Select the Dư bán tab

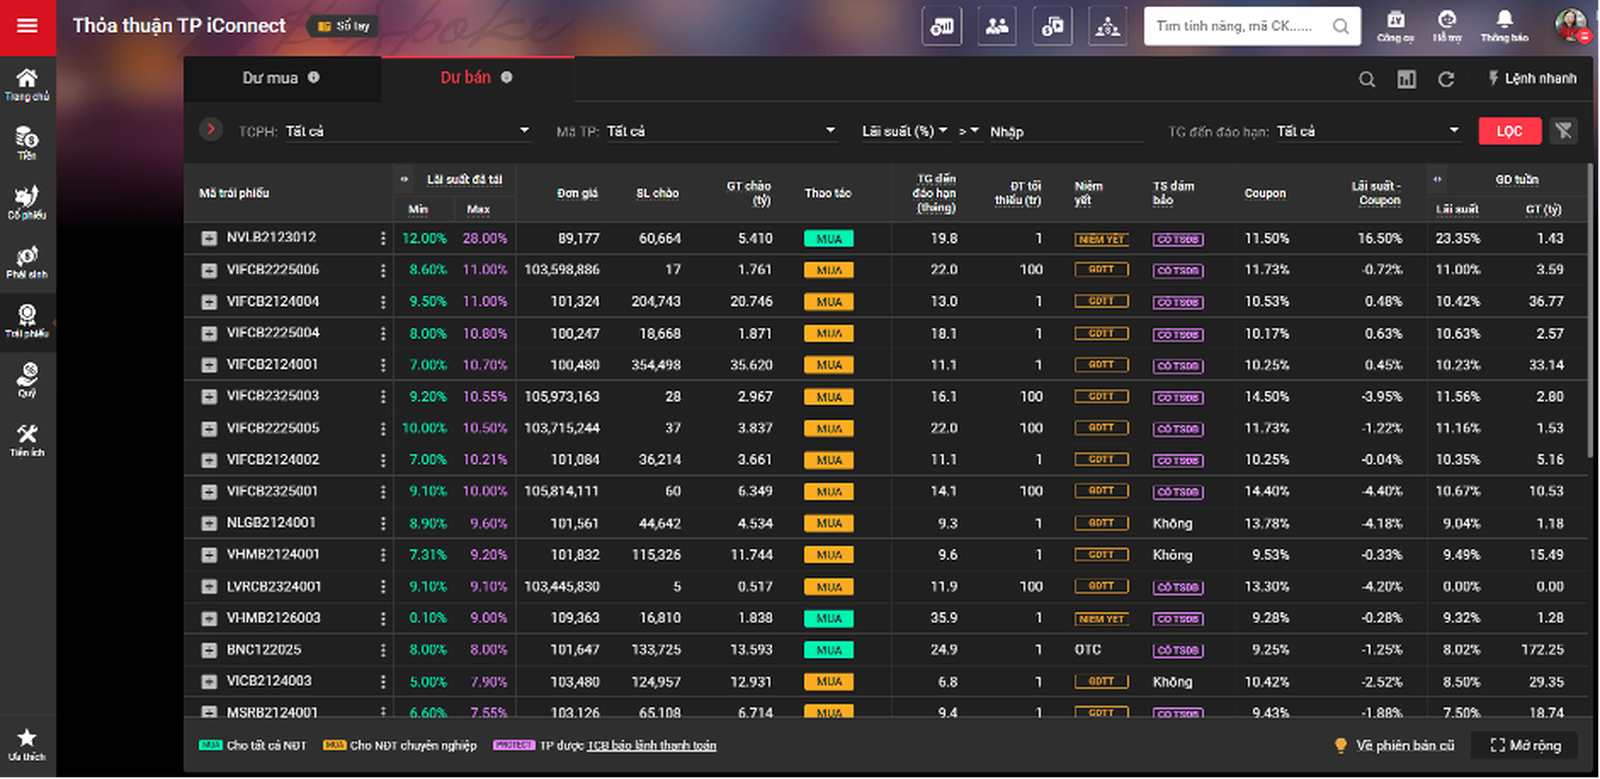(x=476, y=78)
